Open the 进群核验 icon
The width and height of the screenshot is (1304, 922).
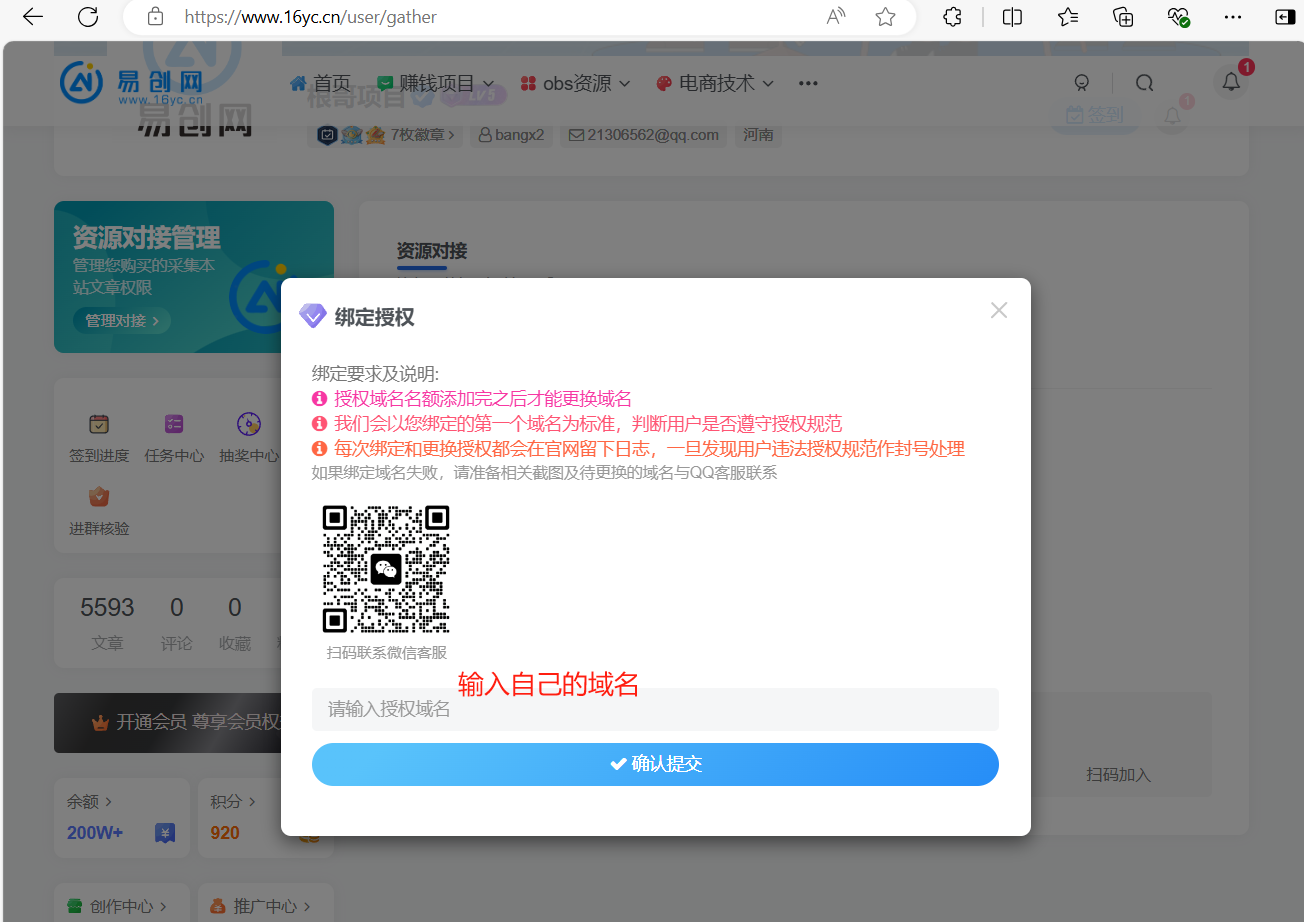pyautogui.click(x=99, y=497)
